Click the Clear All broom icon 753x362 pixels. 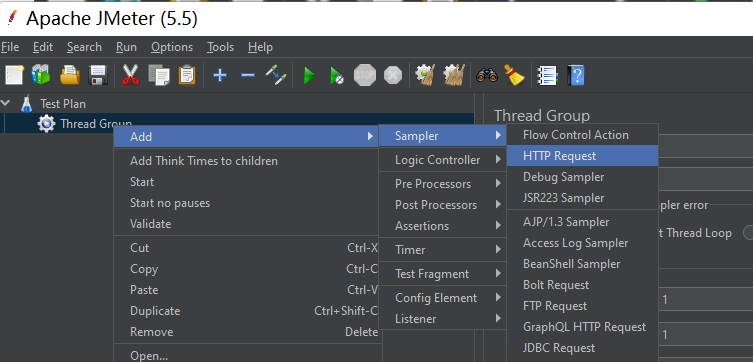click(513, 75)
